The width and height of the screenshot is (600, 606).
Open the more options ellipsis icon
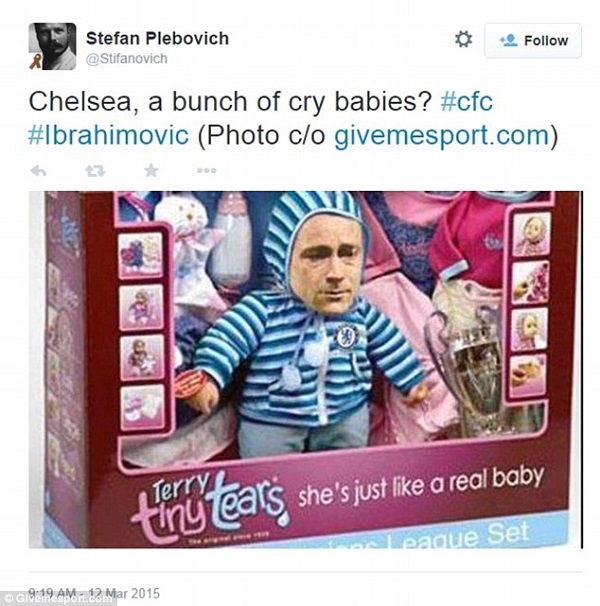pos(206,171)
